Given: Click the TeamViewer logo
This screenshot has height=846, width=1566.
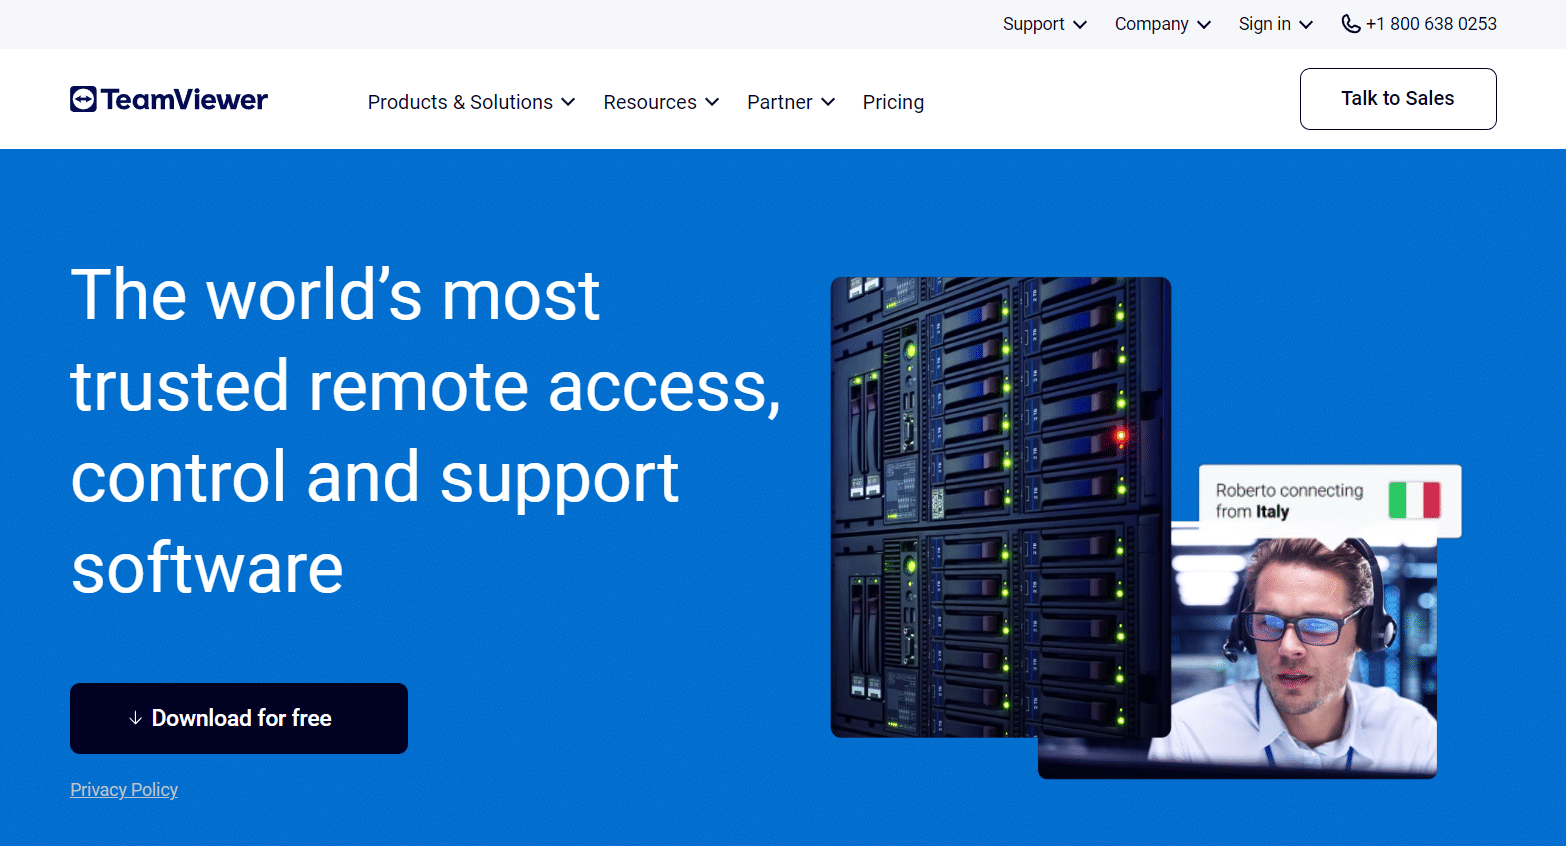Looking at the screenshot, I should (x=169, y=99).
